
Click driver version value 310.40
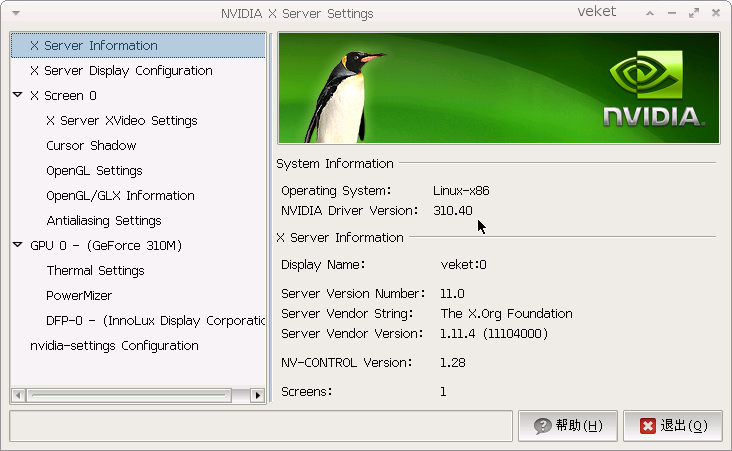(x=452, y=211)
